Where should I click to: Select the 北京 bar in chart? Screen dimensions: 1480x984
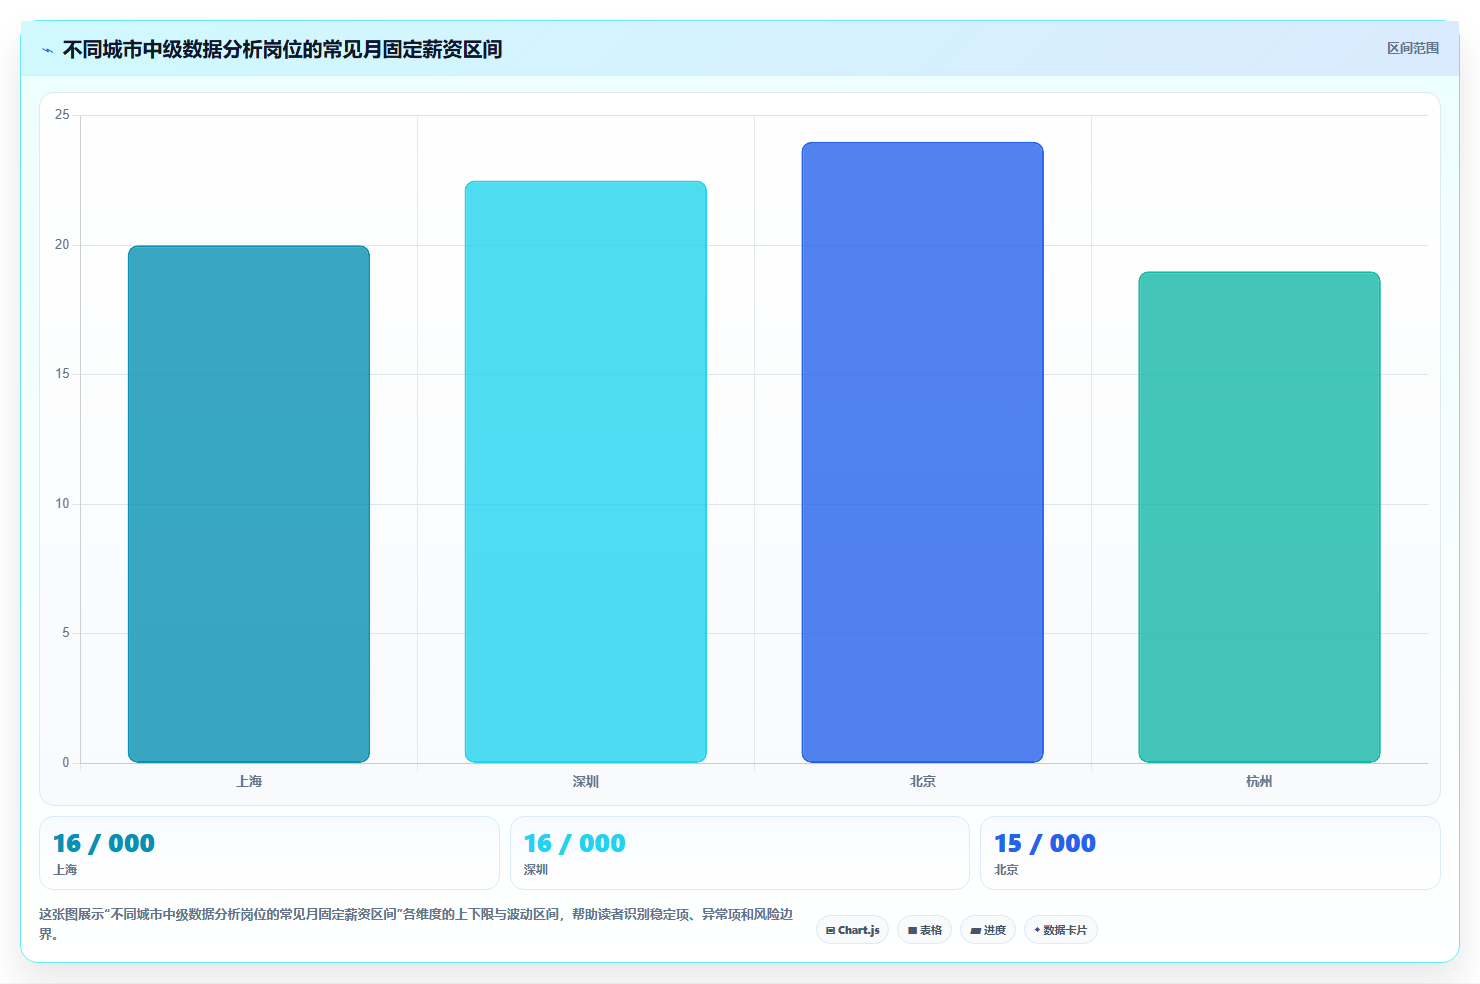coord(922,452)
